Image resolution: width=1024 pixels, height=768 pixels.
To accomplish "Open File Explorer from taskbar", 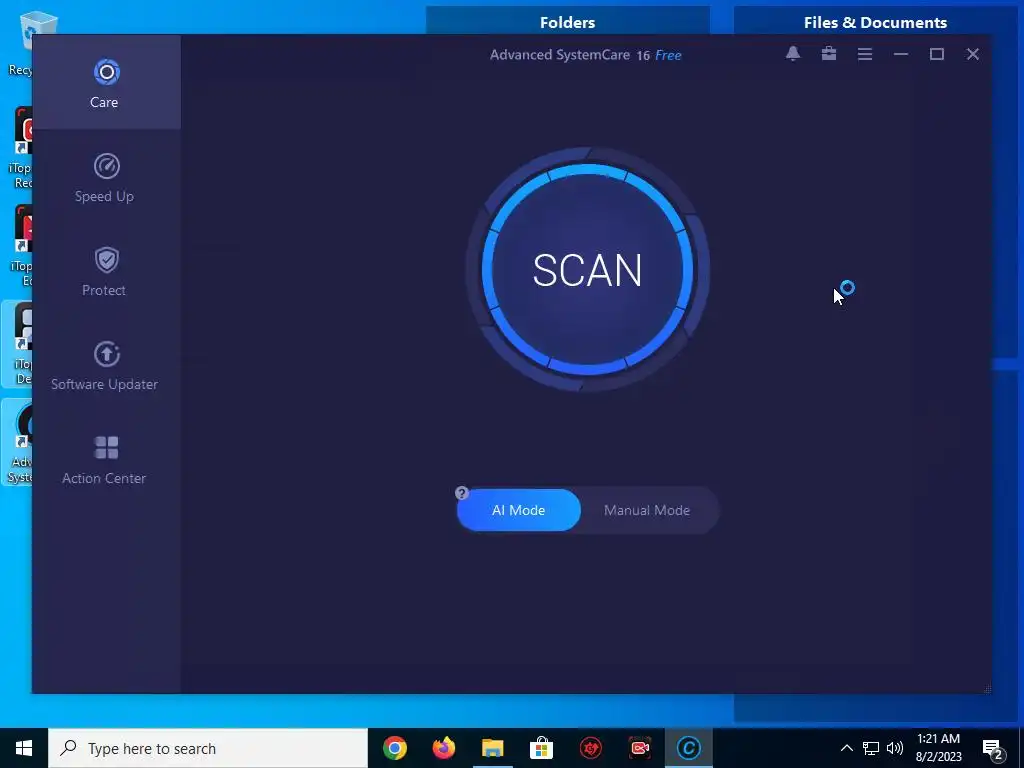I will 492,748.
